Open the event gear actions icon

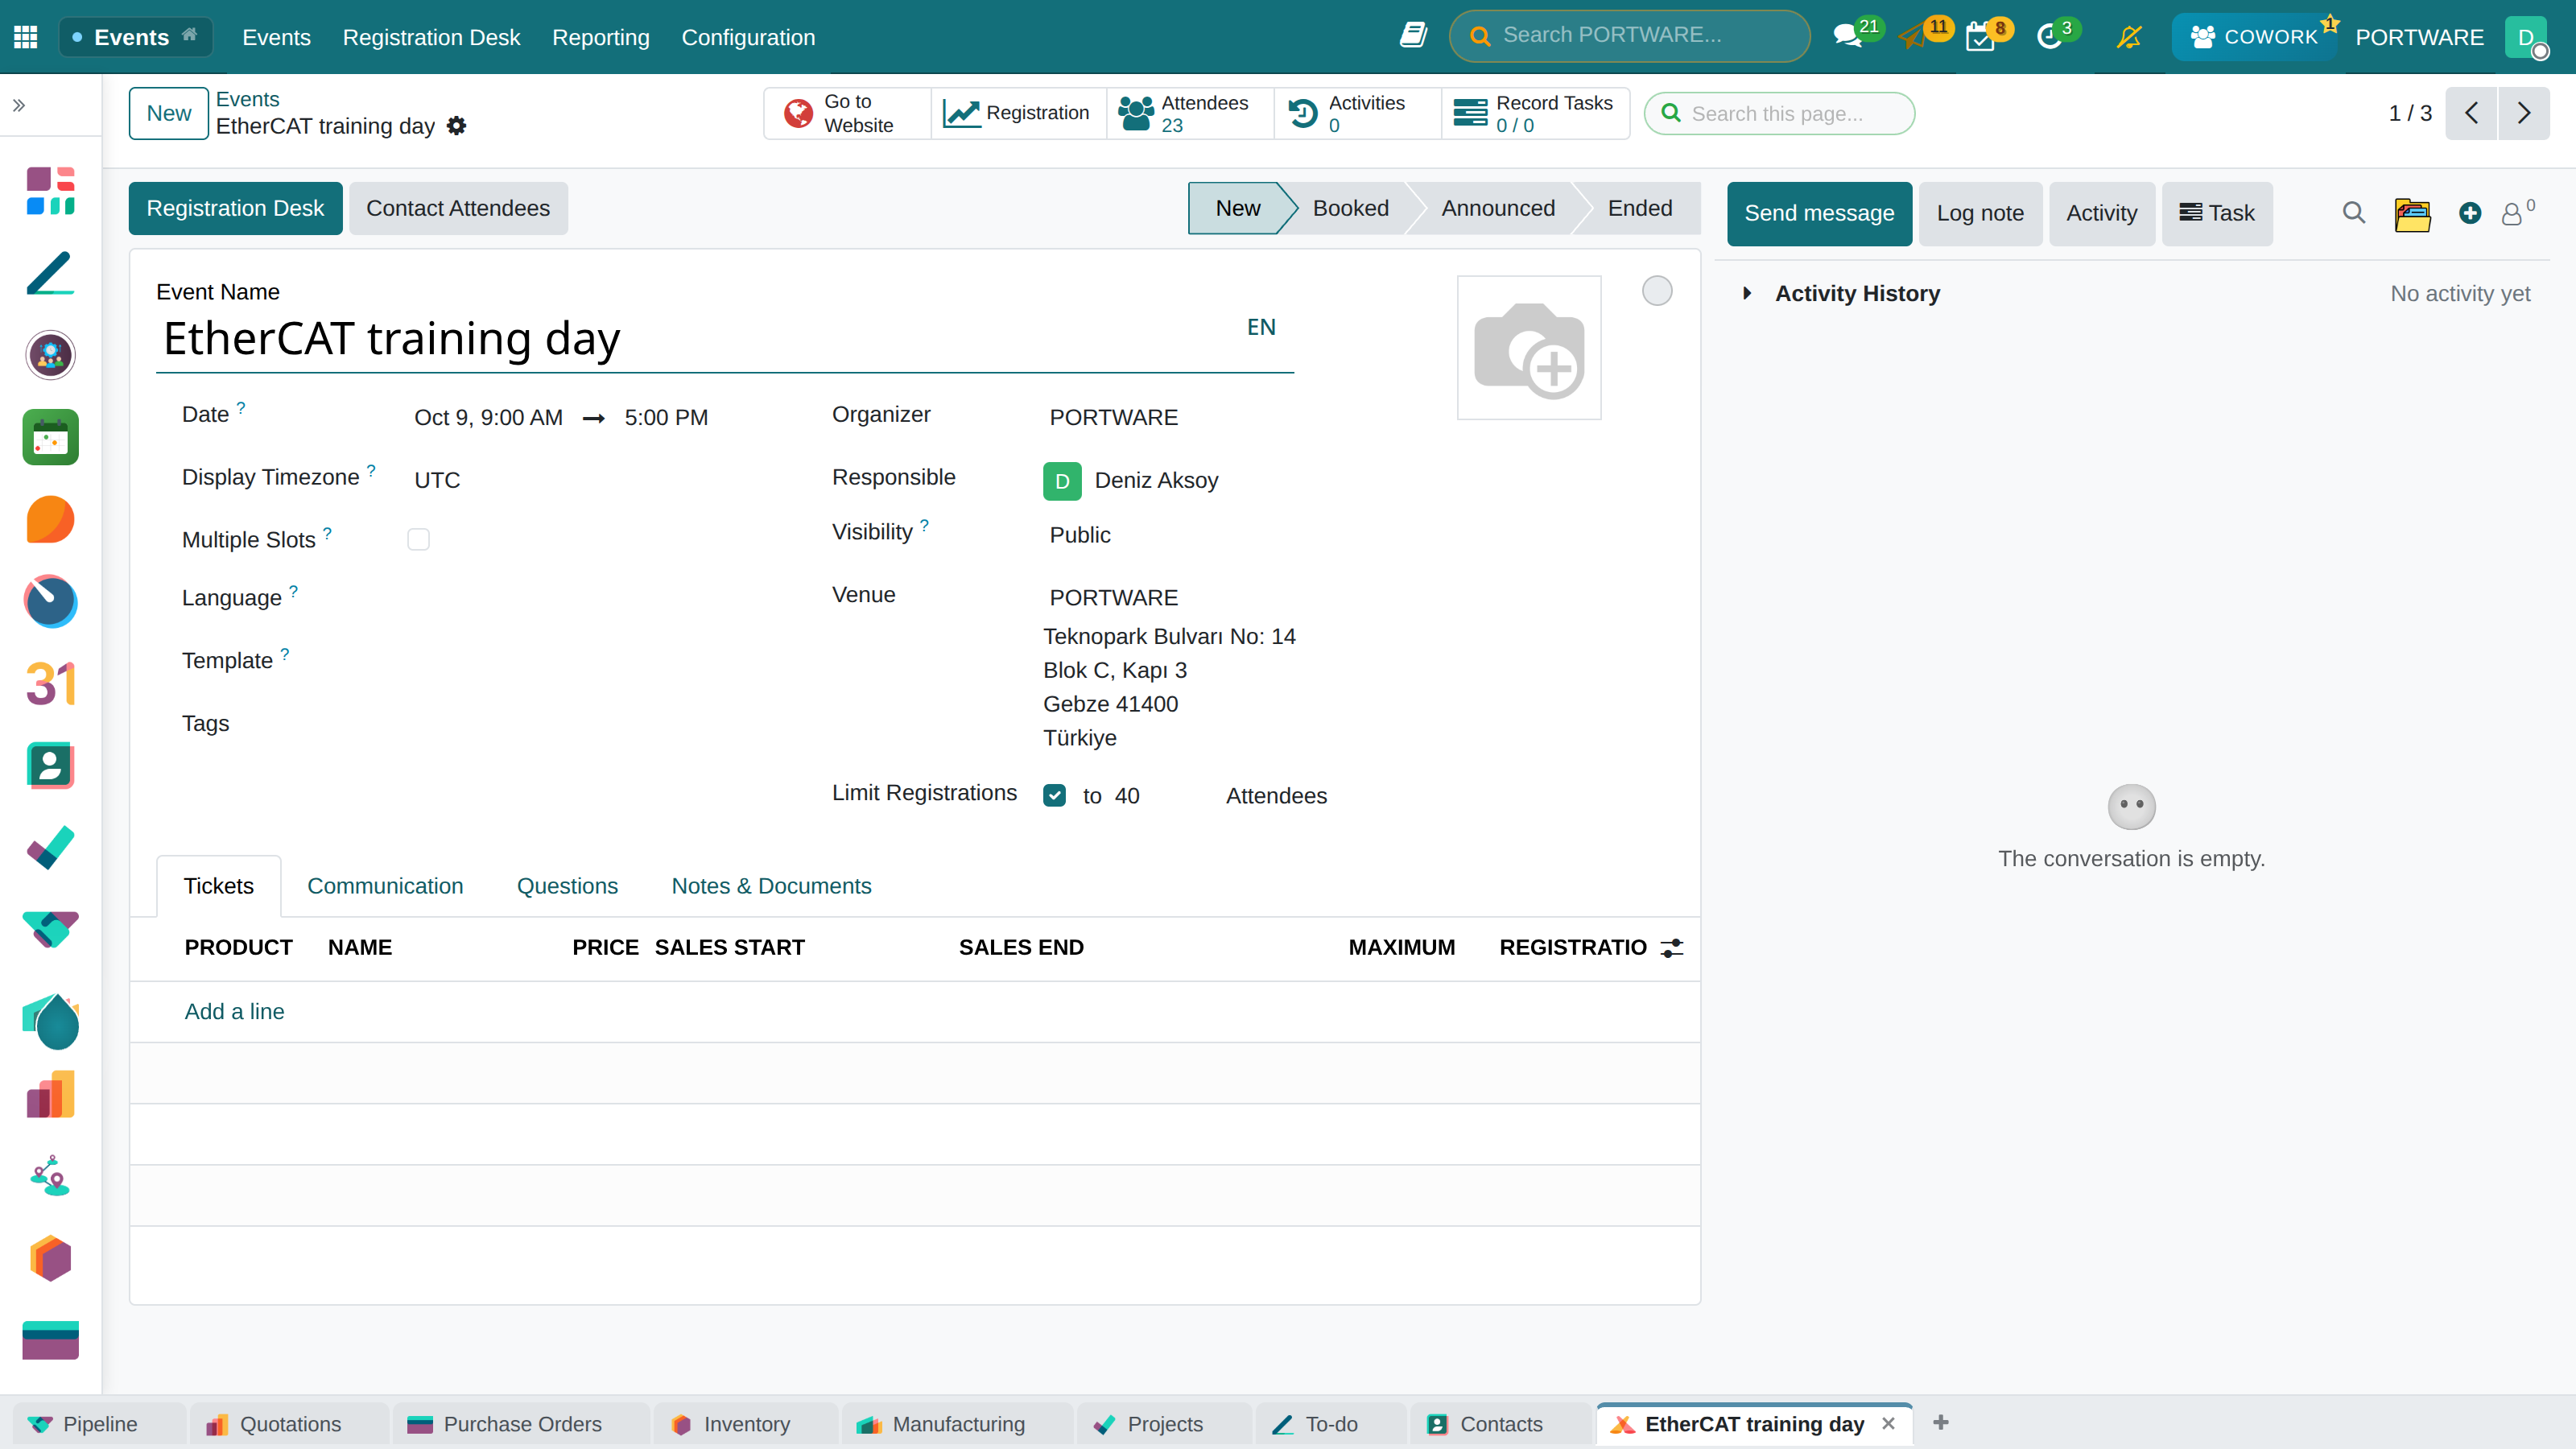(457, 126)
